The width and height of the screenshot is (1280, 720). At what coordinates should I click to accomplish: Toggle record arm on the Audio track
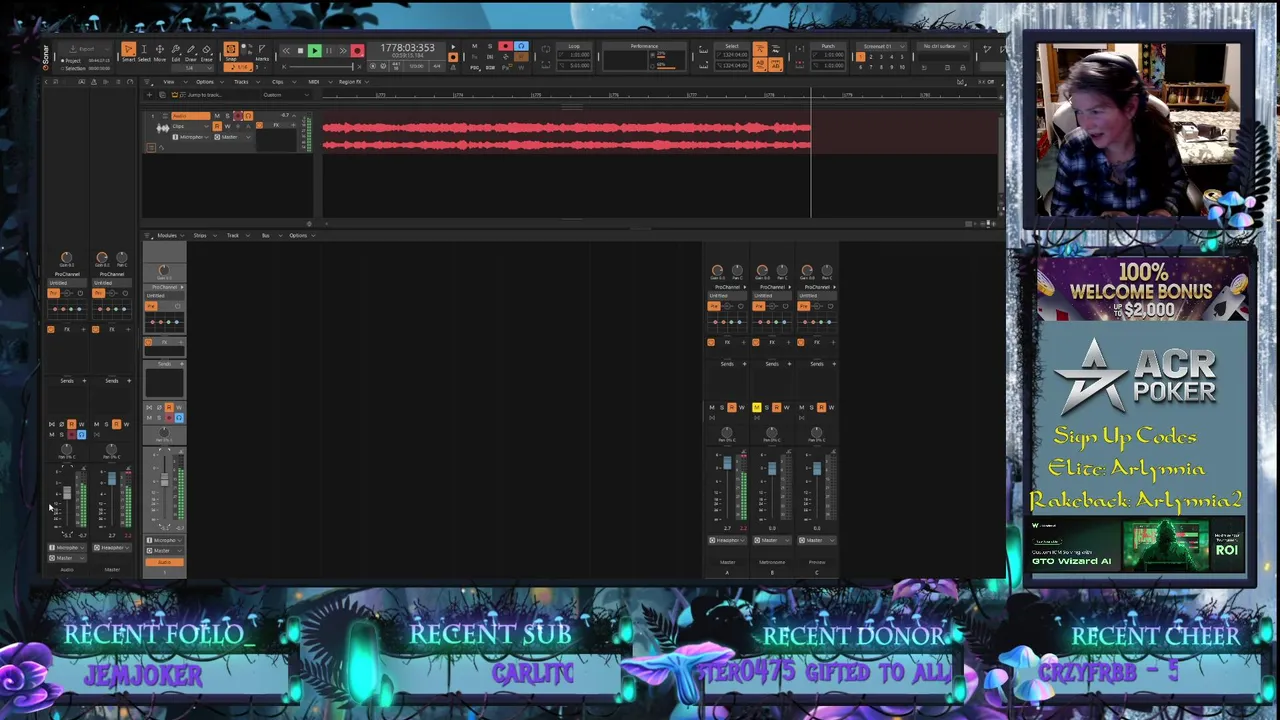pos(238,117)
